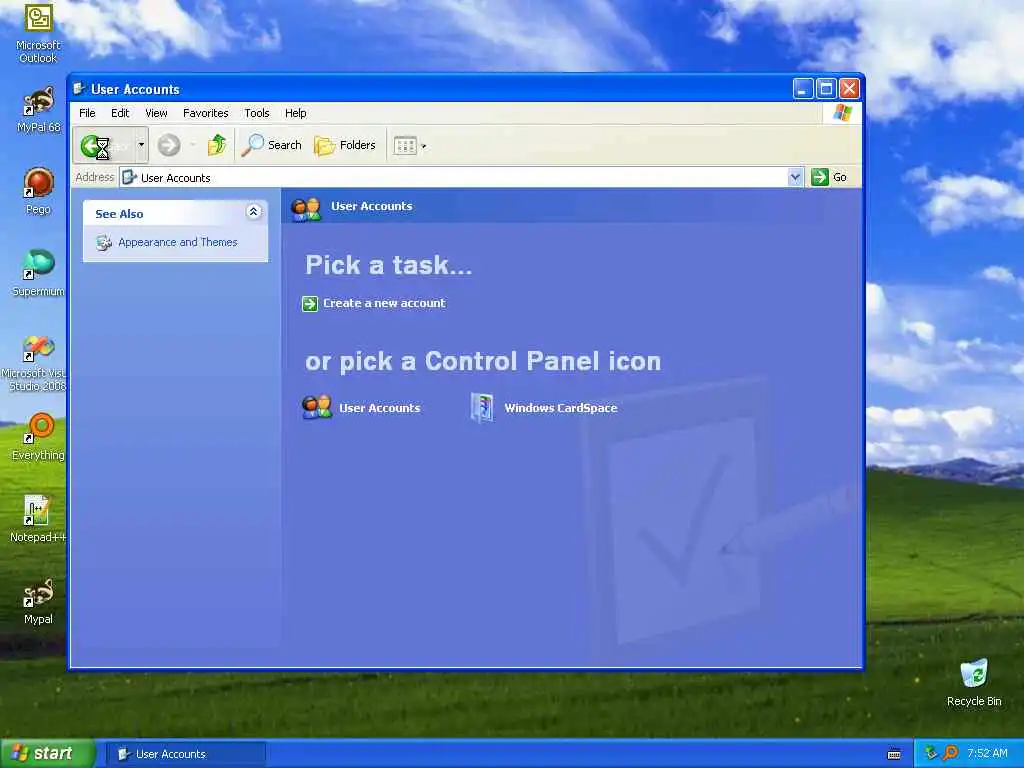This screenshot has width=1024, height=768.
Task: Select the Microsoft Outlook desktop icon
Action: coord(38,33)
